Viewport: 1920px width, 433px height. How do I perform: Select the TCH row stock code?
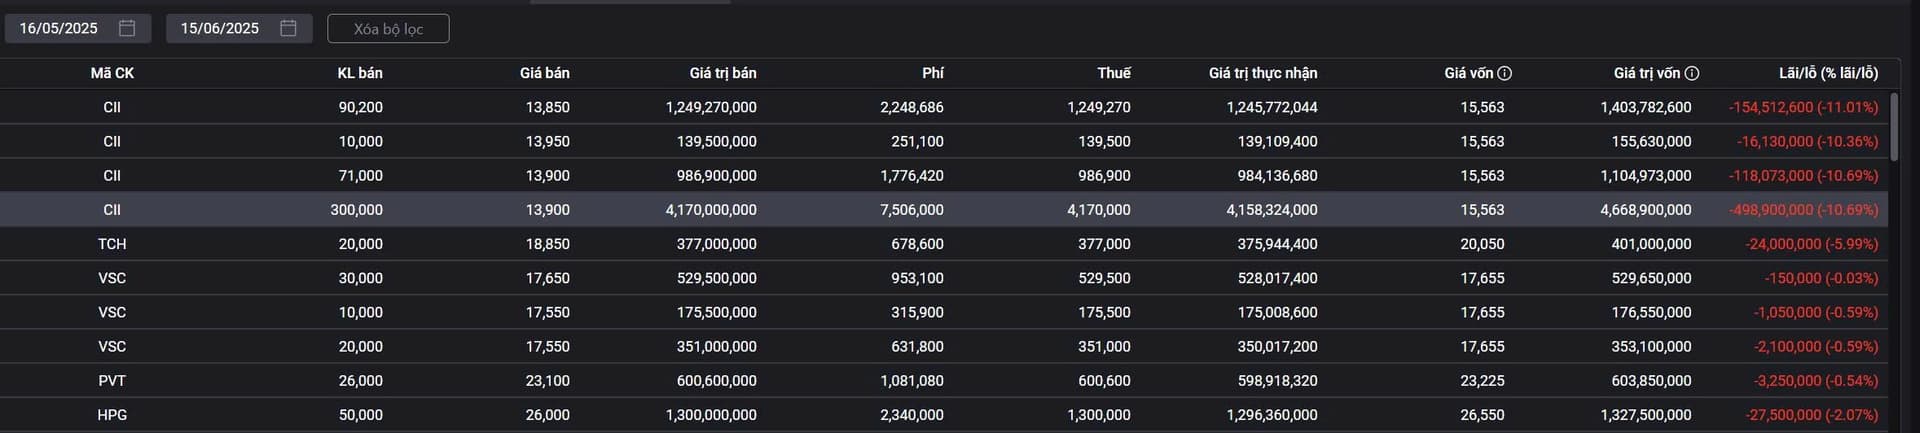(x=112, y=244)
